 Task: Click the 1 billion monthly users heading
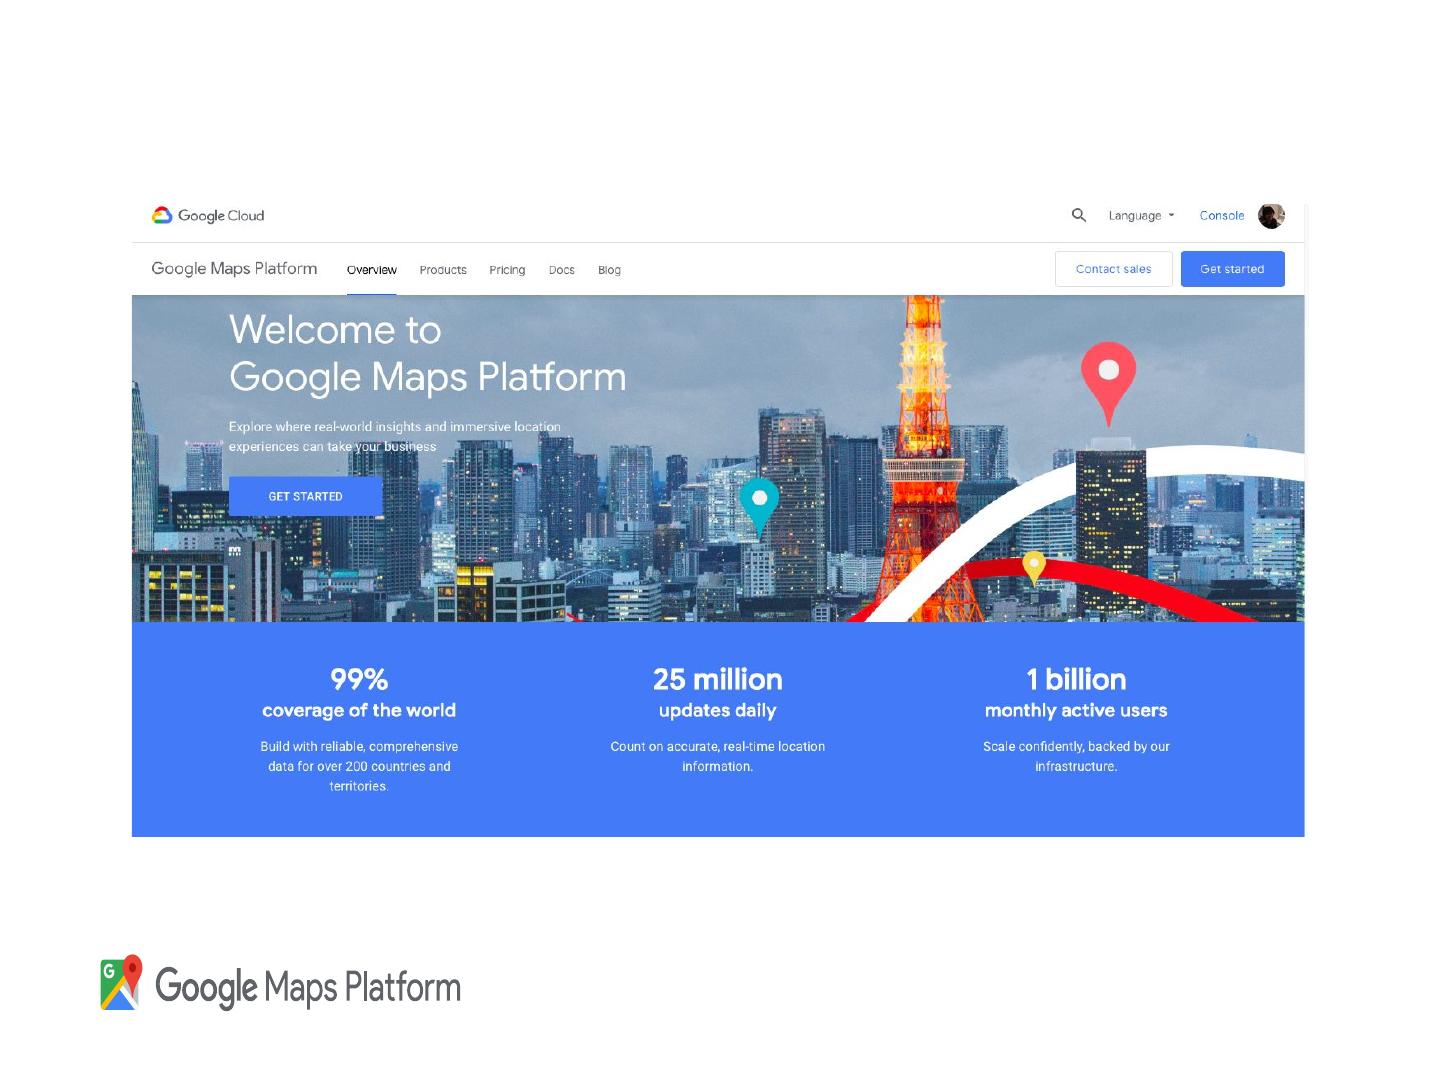click(x=1076, y=680)
